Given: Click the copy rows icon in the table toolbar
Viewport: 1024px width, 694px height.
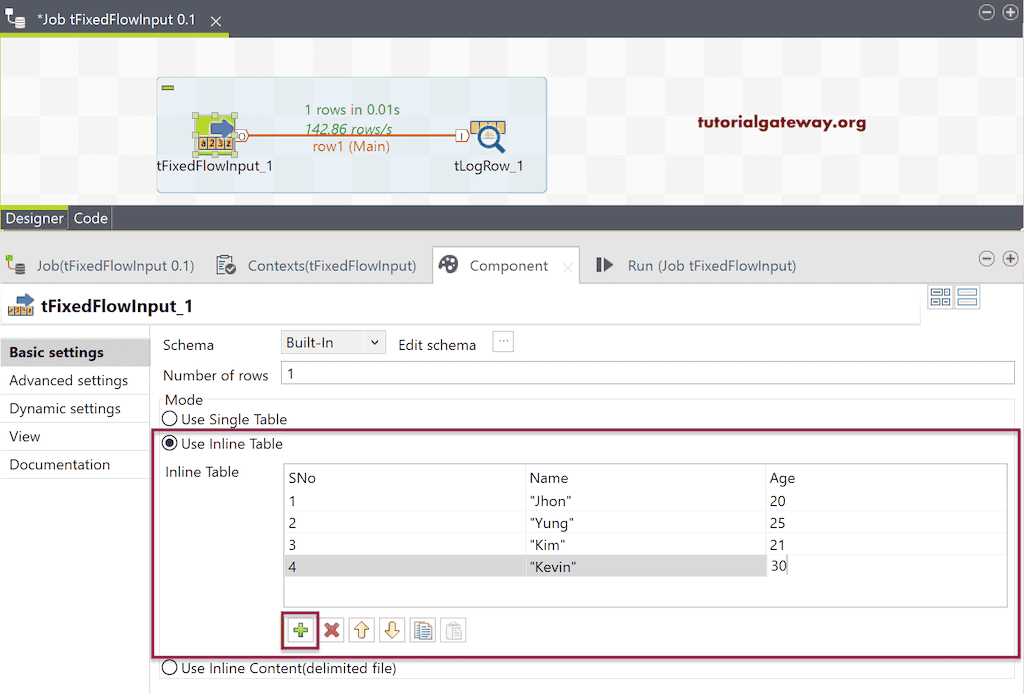Looking at the screenshot, I should coord(422,629).
